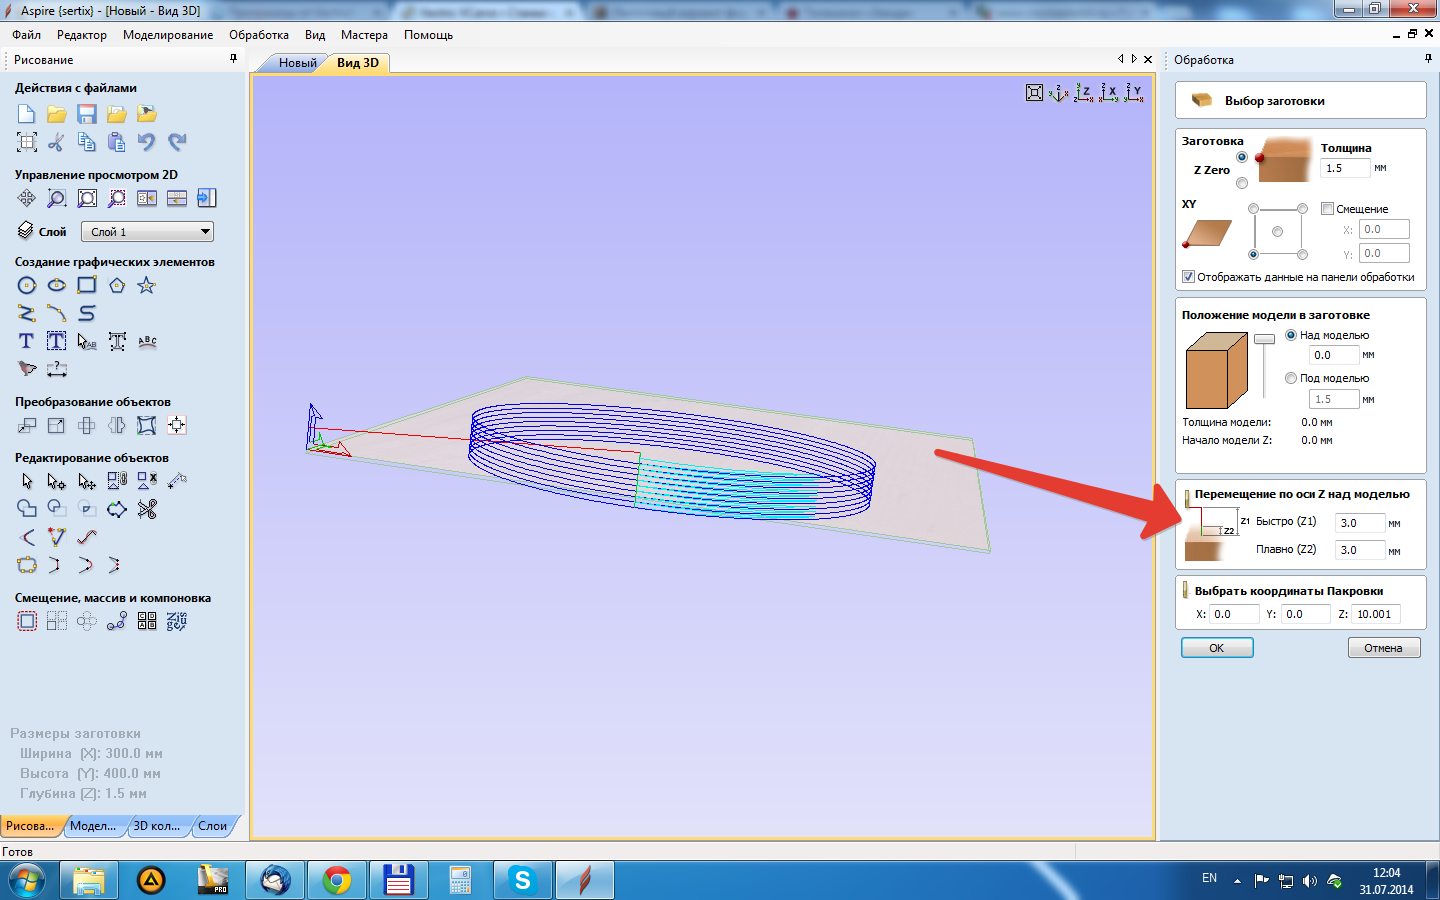Select the pan view four-arrow icon
The height and width of the screenshot is (900, 1440).
[x=27, y=198]
